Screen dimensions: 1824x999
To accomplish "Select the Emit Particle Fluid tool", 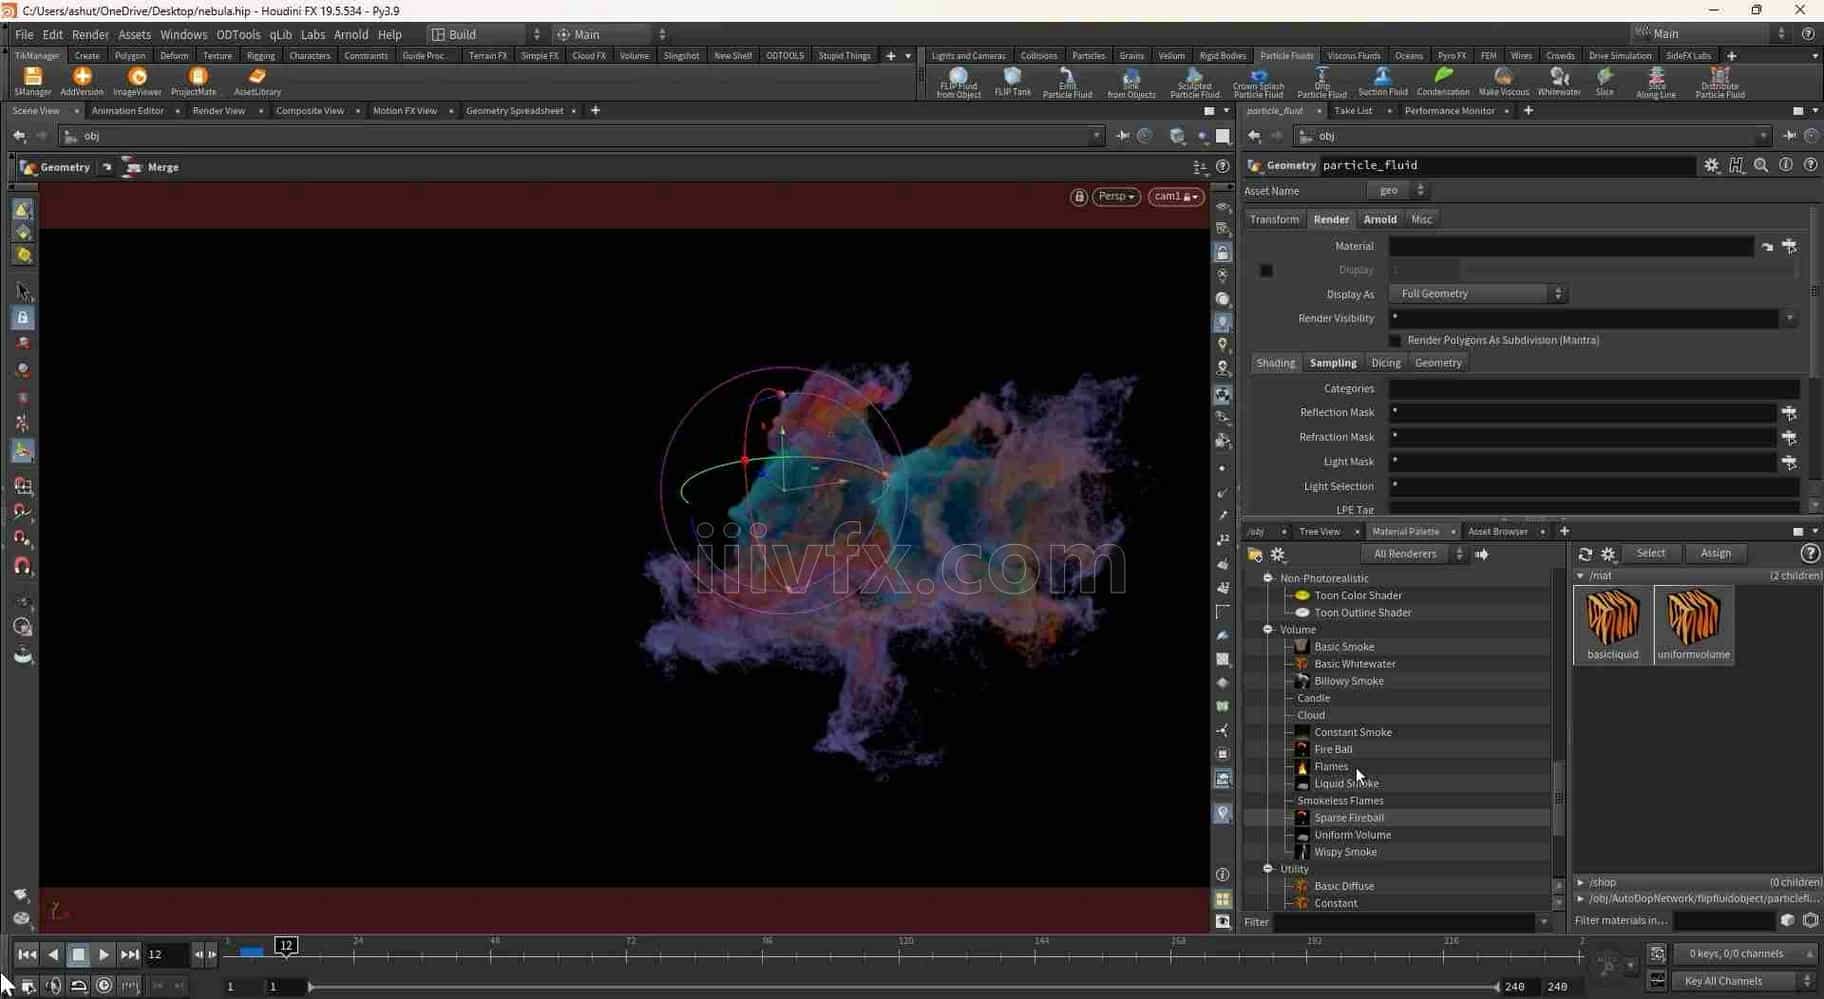I will pos(1067,83).
